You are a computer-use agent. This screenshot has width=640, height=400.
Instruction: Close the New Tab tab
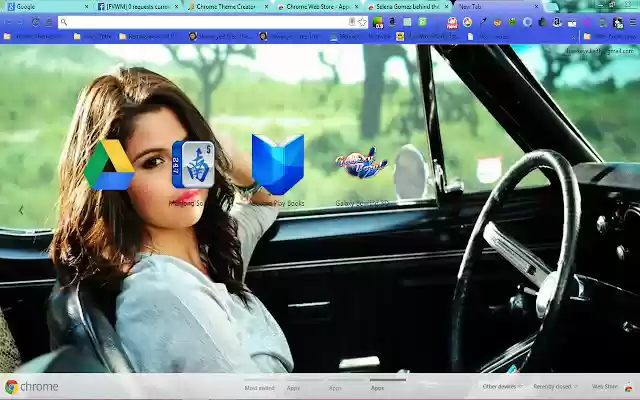(x=536, y=7)
